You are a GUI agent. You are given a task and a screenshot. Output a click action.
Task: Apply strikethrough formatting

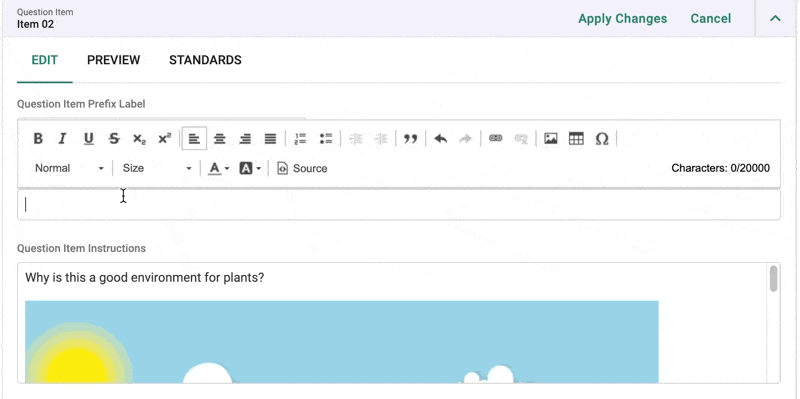pyautogui.click(x=114, y=139)
